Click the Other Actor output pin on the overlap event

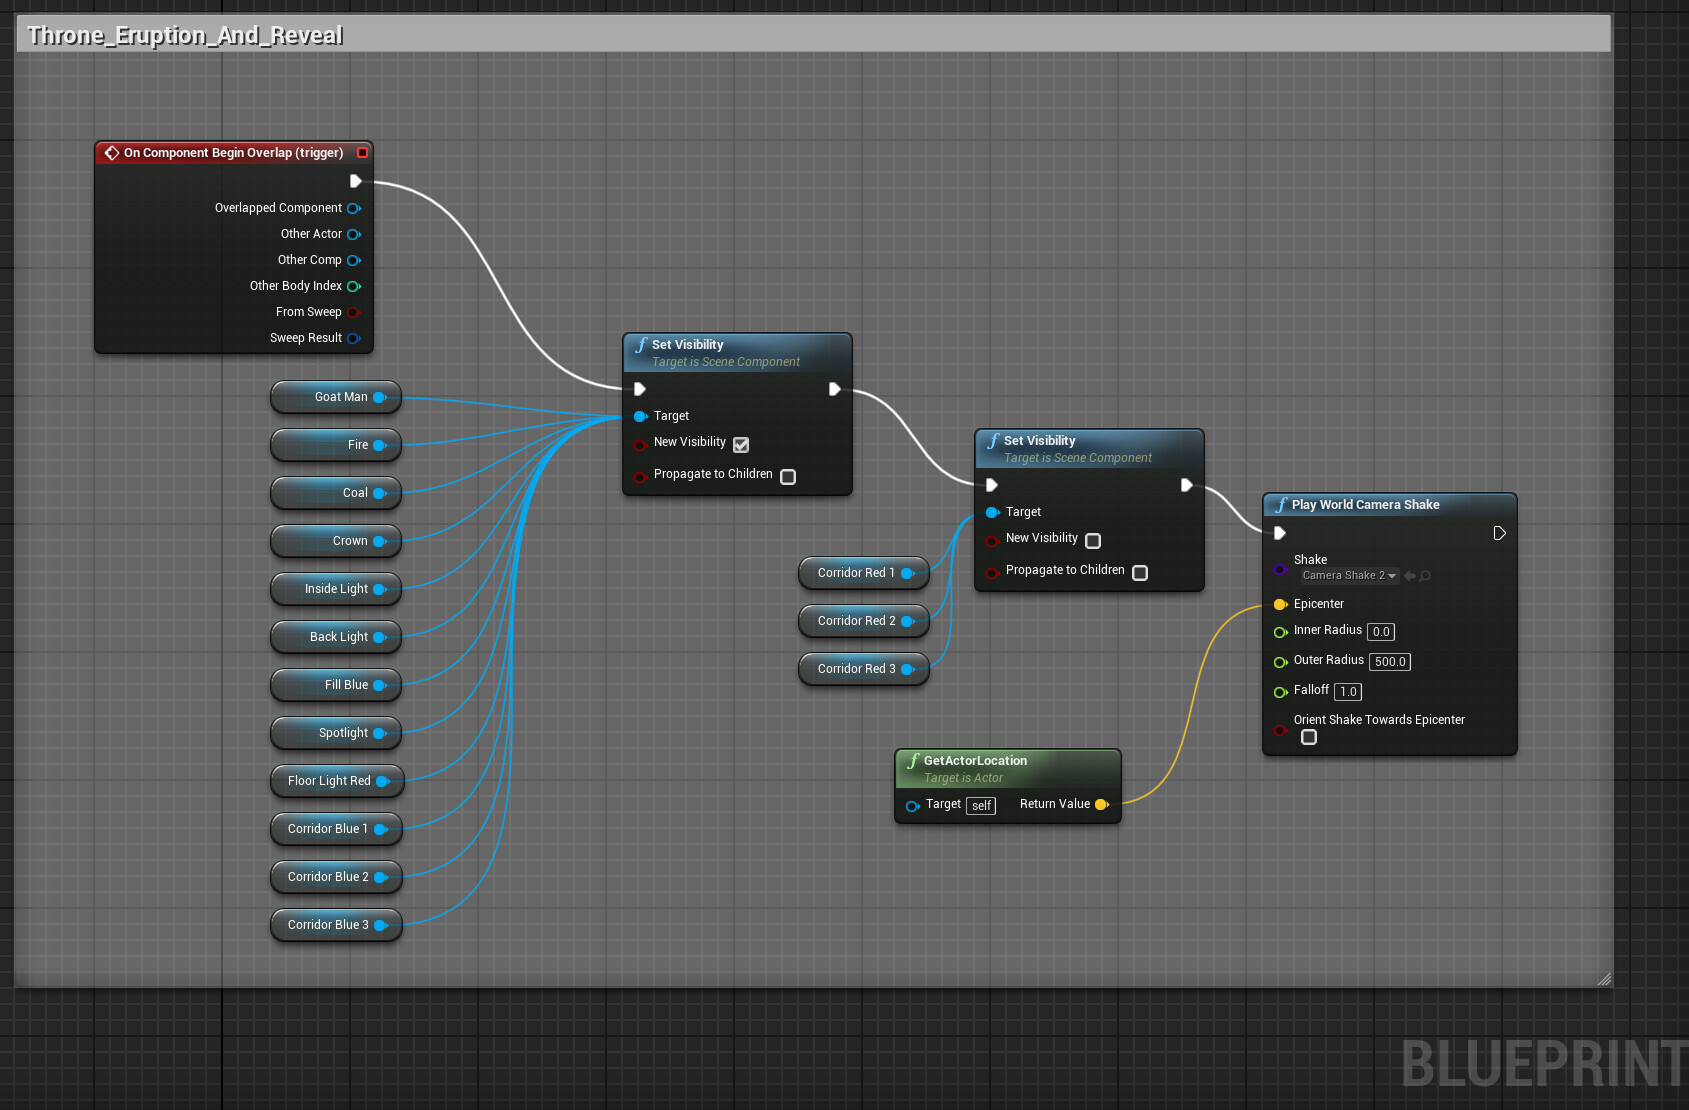355,234
